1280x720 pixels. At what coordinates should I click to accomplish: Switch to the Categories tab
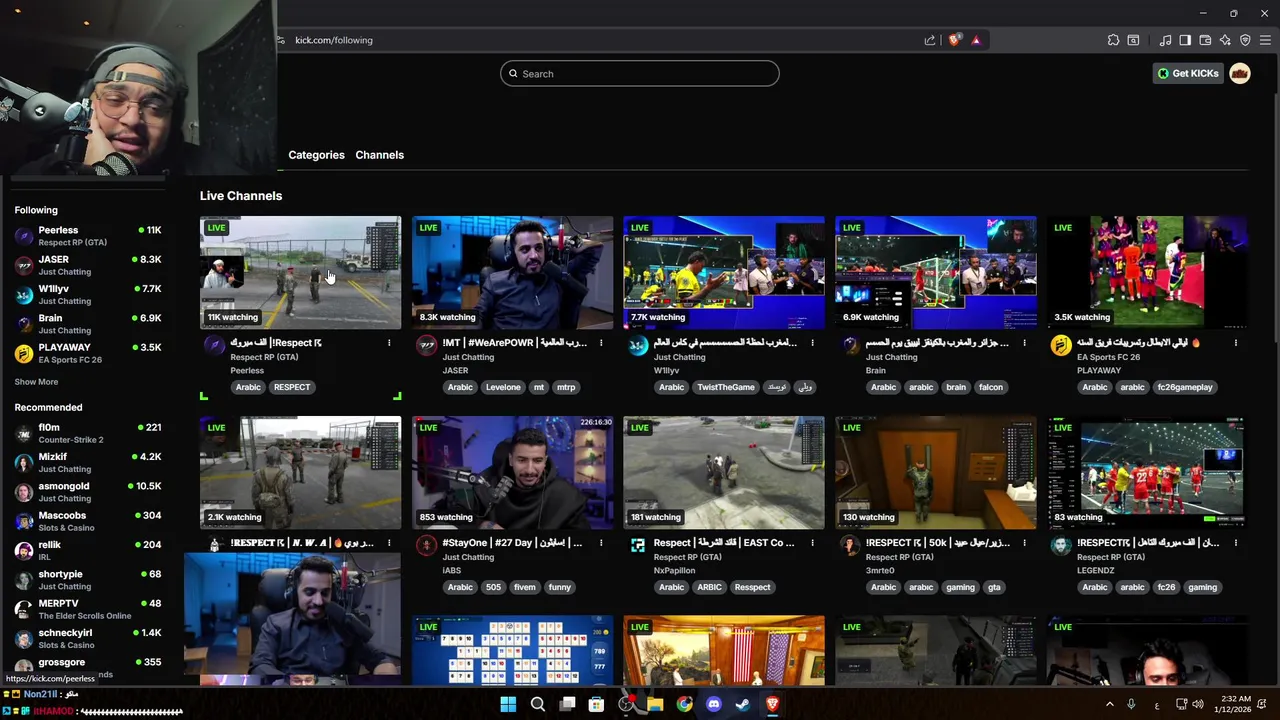316,155
